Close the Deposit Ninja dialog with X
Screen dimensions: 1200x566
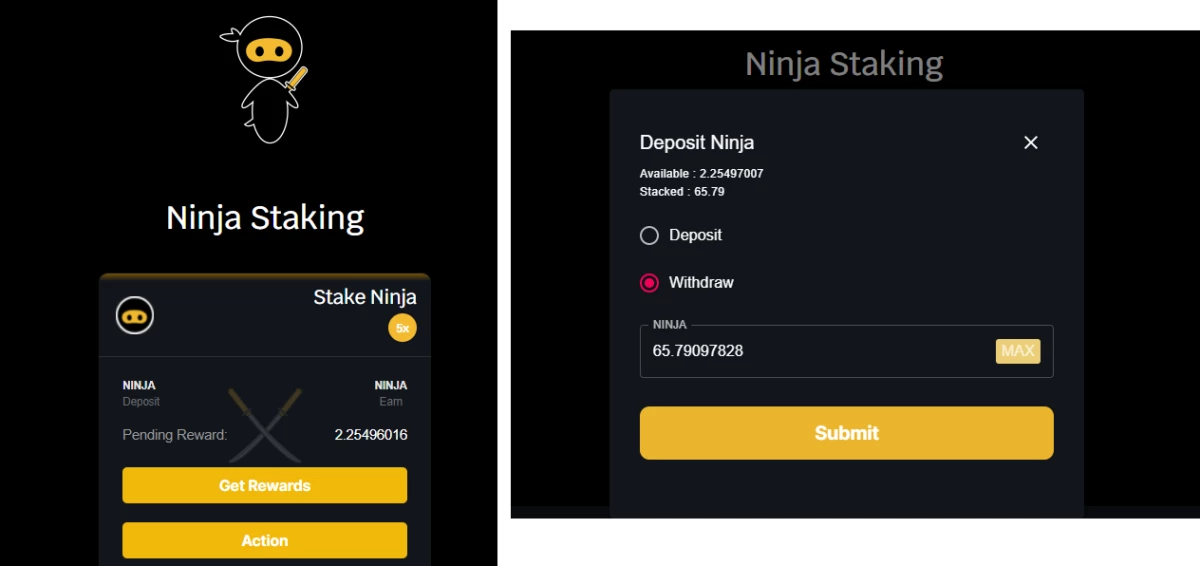(x=1031, y=142)
